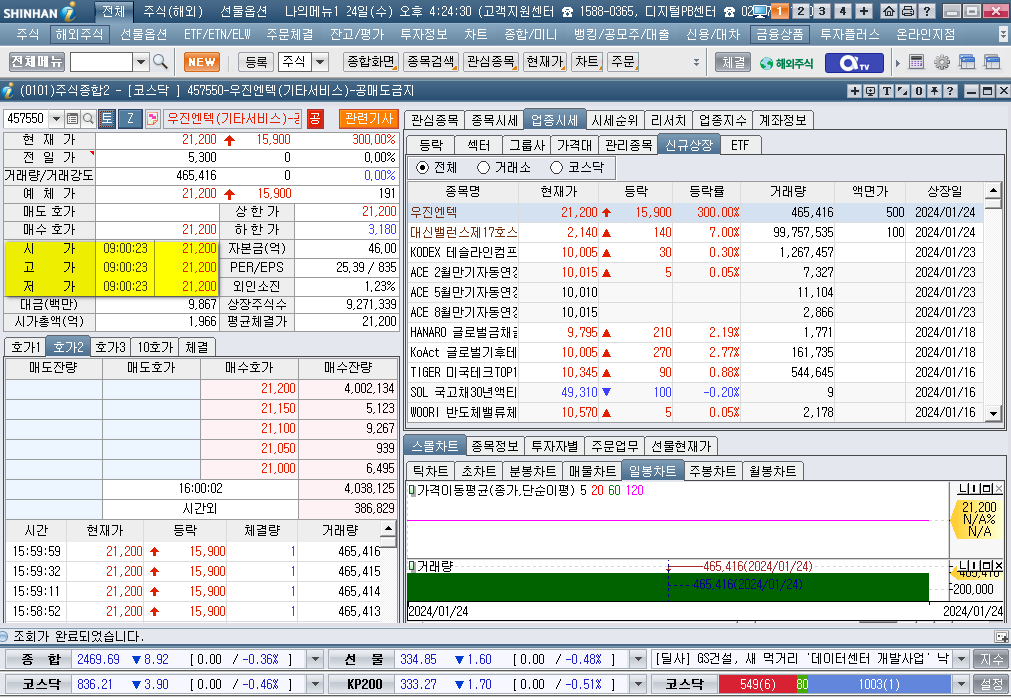Image resolution: width=1011 pixels, height=698 pixels.
Task: Click the plus icon in 주식종합2 window header
Action: [854, 91]
